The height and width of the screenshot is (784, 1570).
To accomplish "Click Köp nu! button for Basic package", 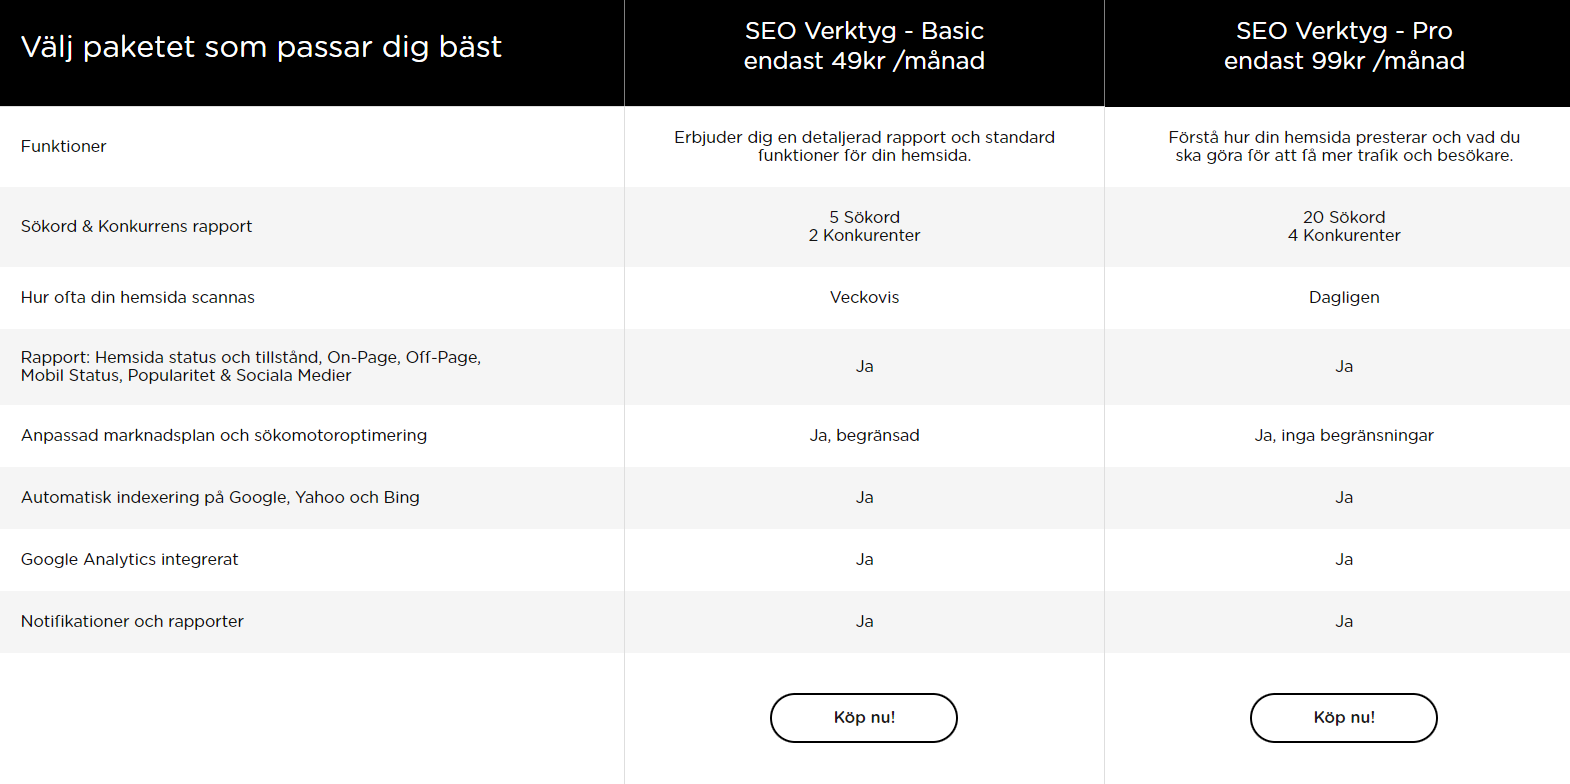I will point(863,718).
